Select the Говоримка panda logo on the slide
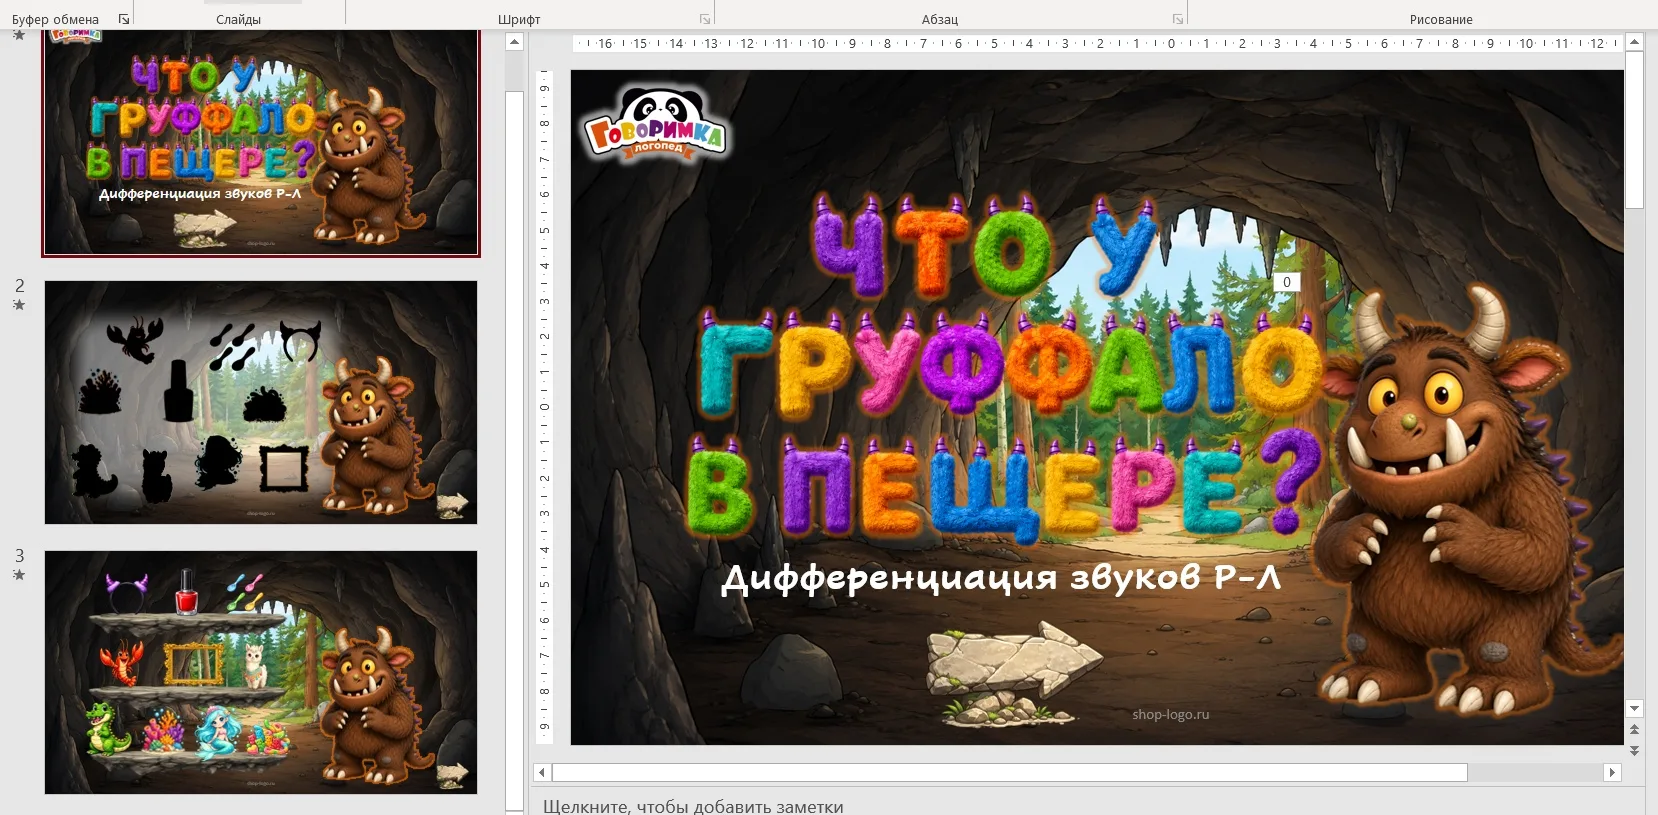Screen dimensions: 1658x815 655,124
